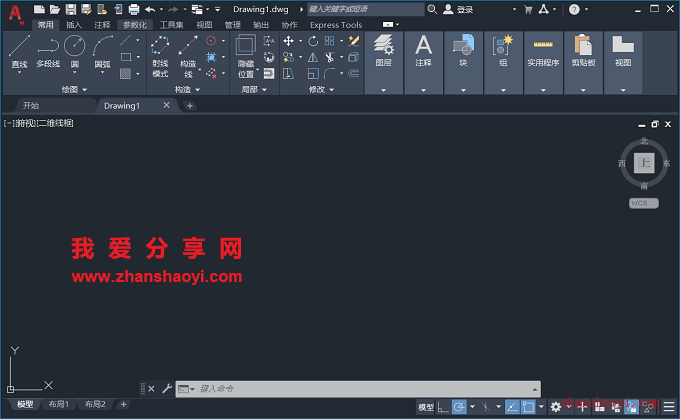Screen dimensions: 680x419
Task: Switch to the 插入 (Insert) ribbon tab
Action: (x=74, y=25)
